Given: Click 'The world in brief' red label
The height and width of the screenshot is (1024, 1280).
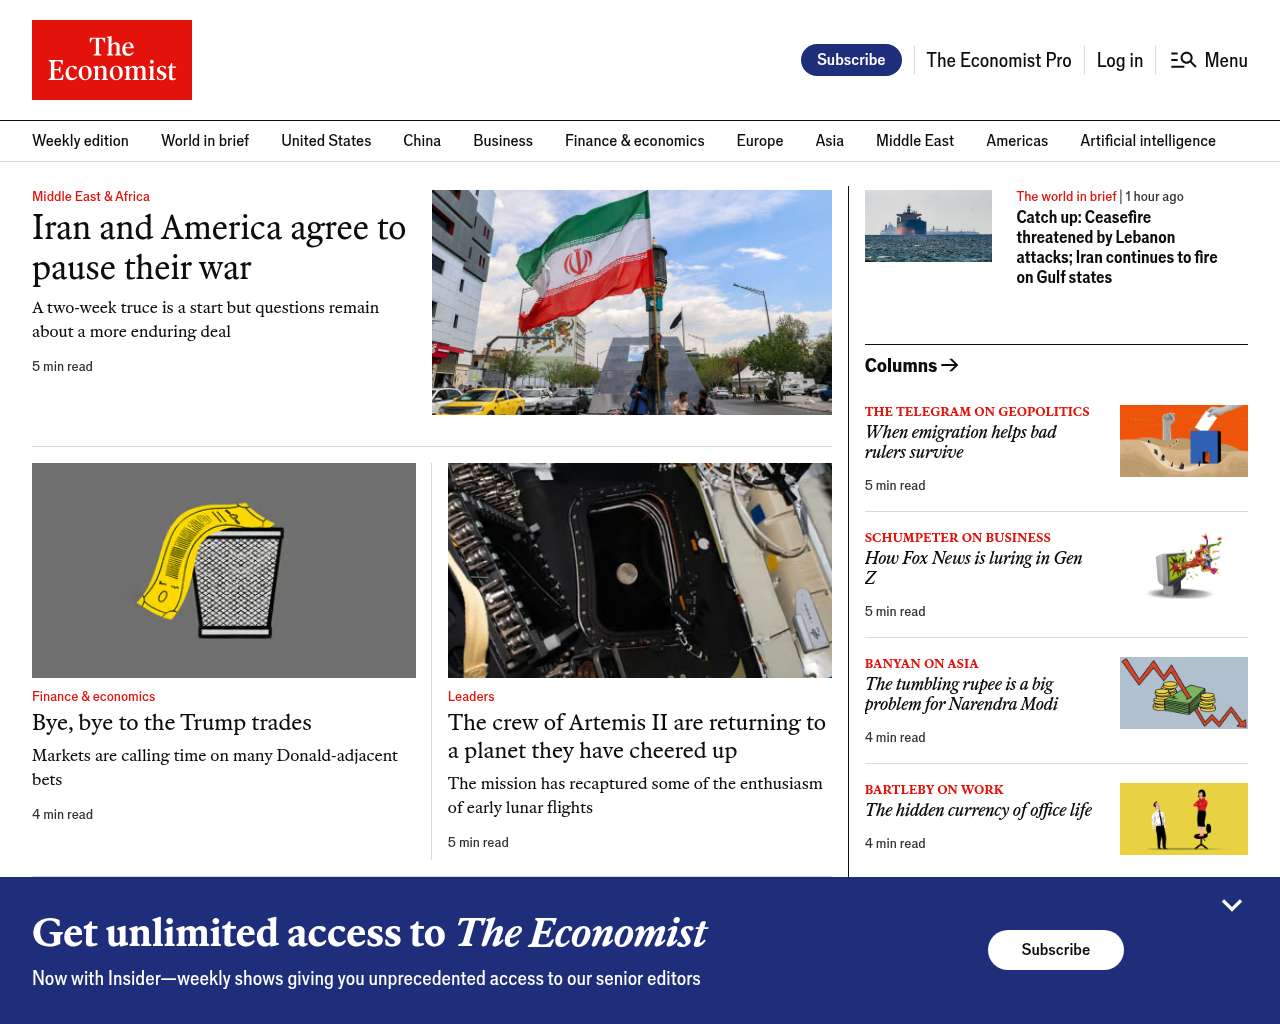Looking at the screenshot, I should click(x=1066, y=197).
